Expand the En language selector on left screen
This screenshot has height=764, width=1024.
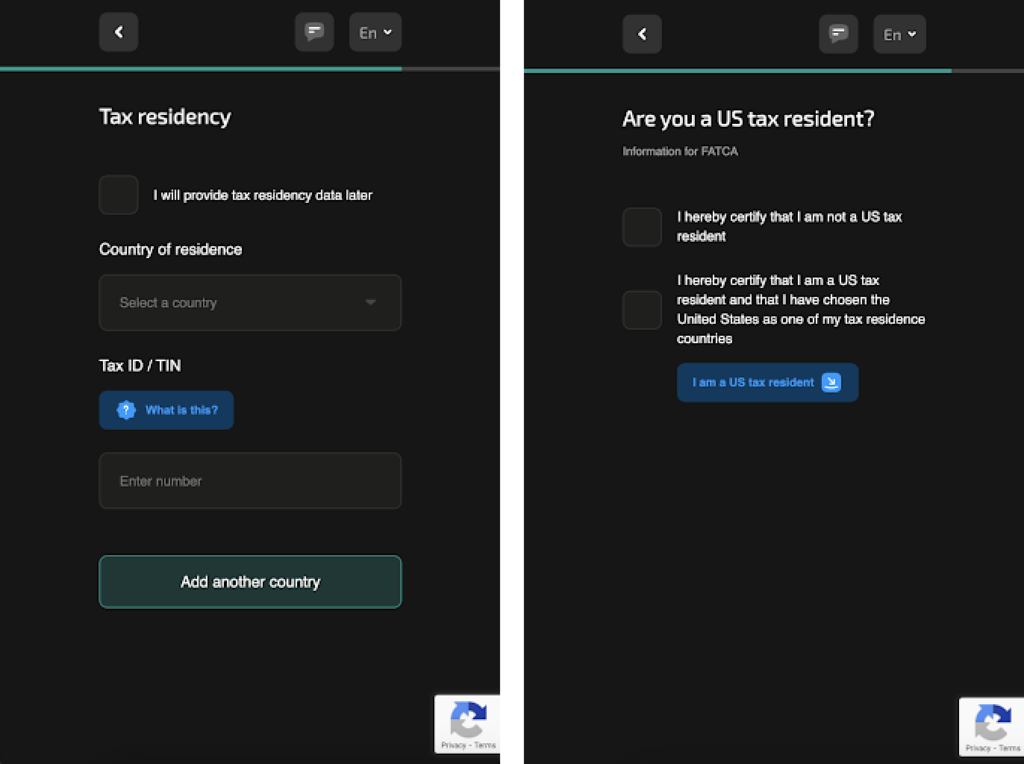375,32
